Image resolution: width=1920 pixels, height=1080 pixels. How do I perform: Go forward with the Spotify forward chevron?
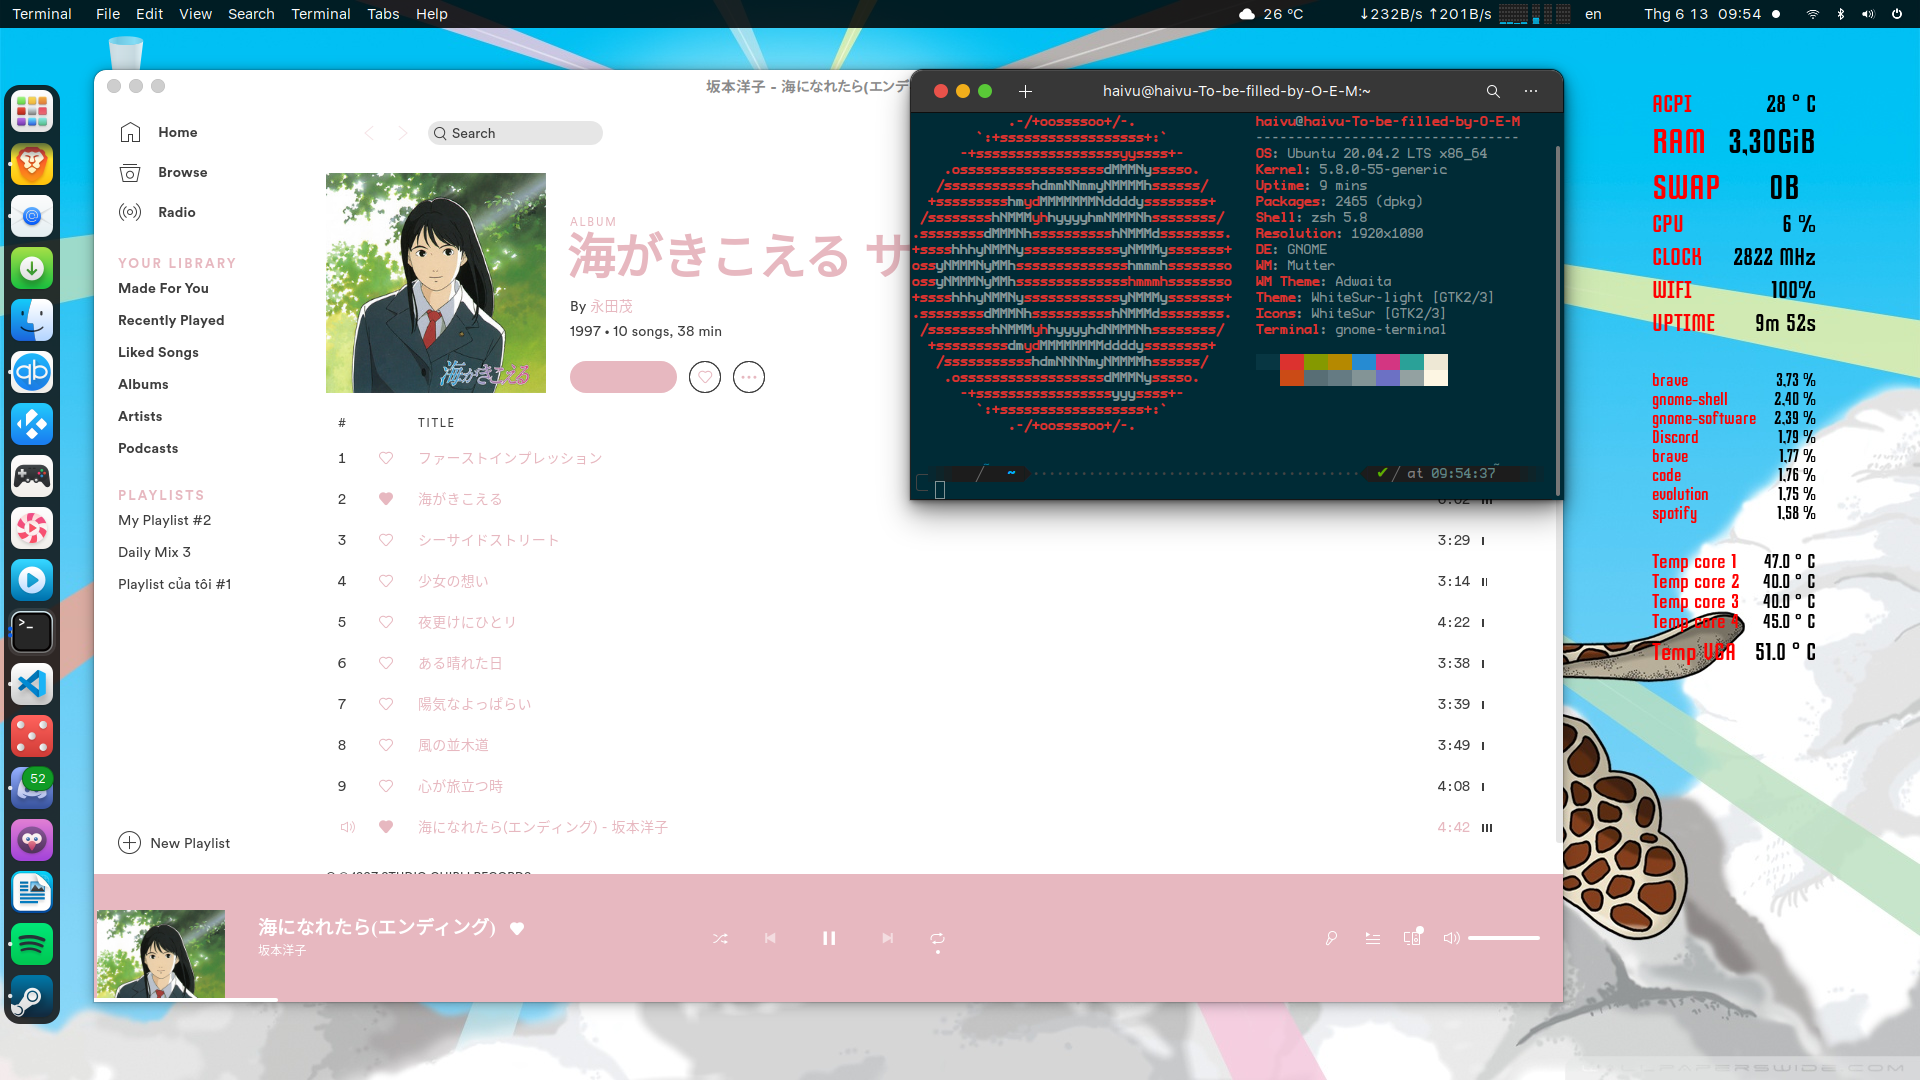point(402,133)
